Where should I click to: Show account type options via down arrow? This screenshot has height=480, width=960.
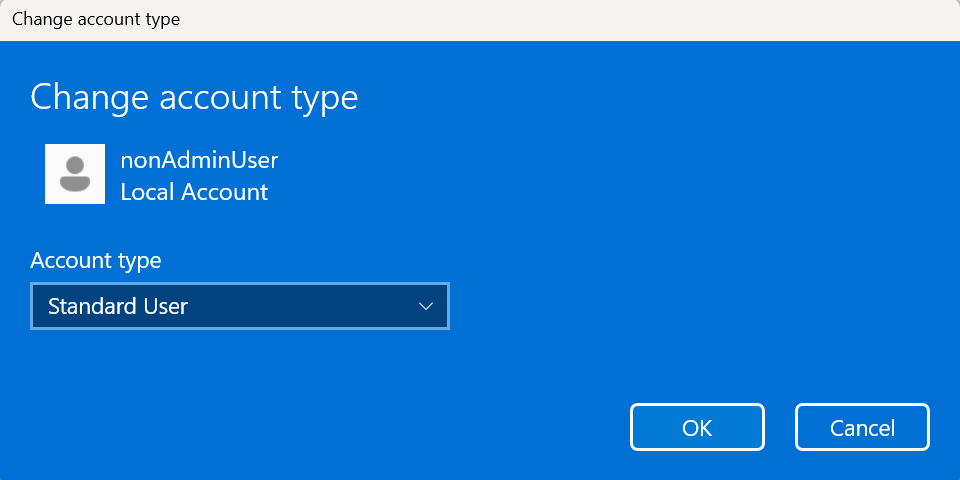click(426, 306)
